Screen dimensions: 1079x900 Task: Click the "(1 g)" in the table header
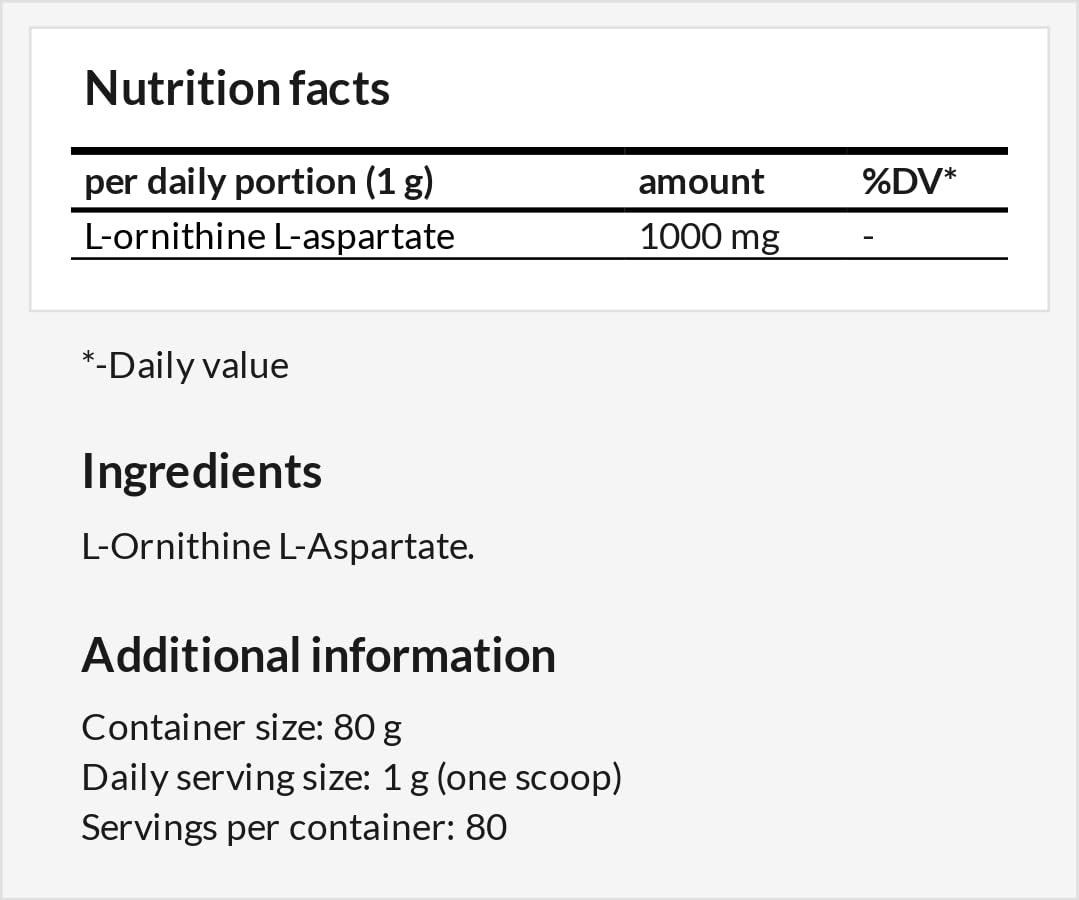tap(398, 182)
